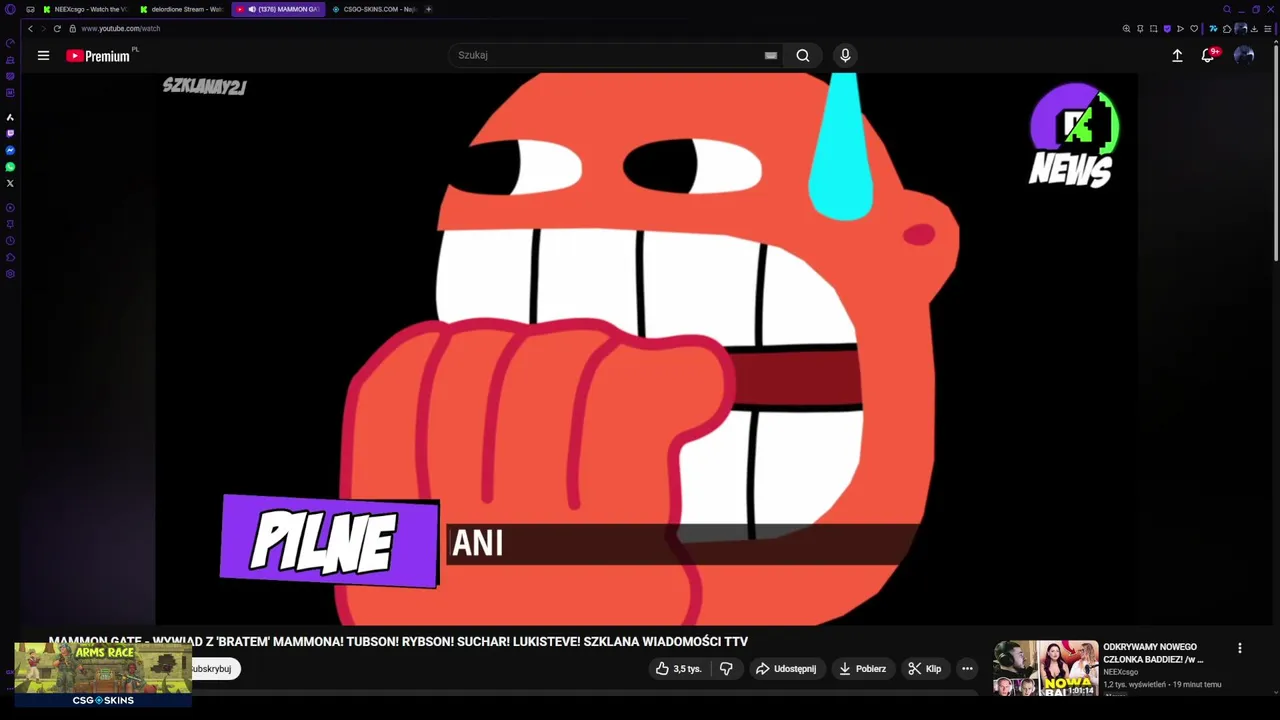This screenshot has width=1280, height=720.
Task: Select the MAMMON GATE YouTube tab
Action: [278, 9]
